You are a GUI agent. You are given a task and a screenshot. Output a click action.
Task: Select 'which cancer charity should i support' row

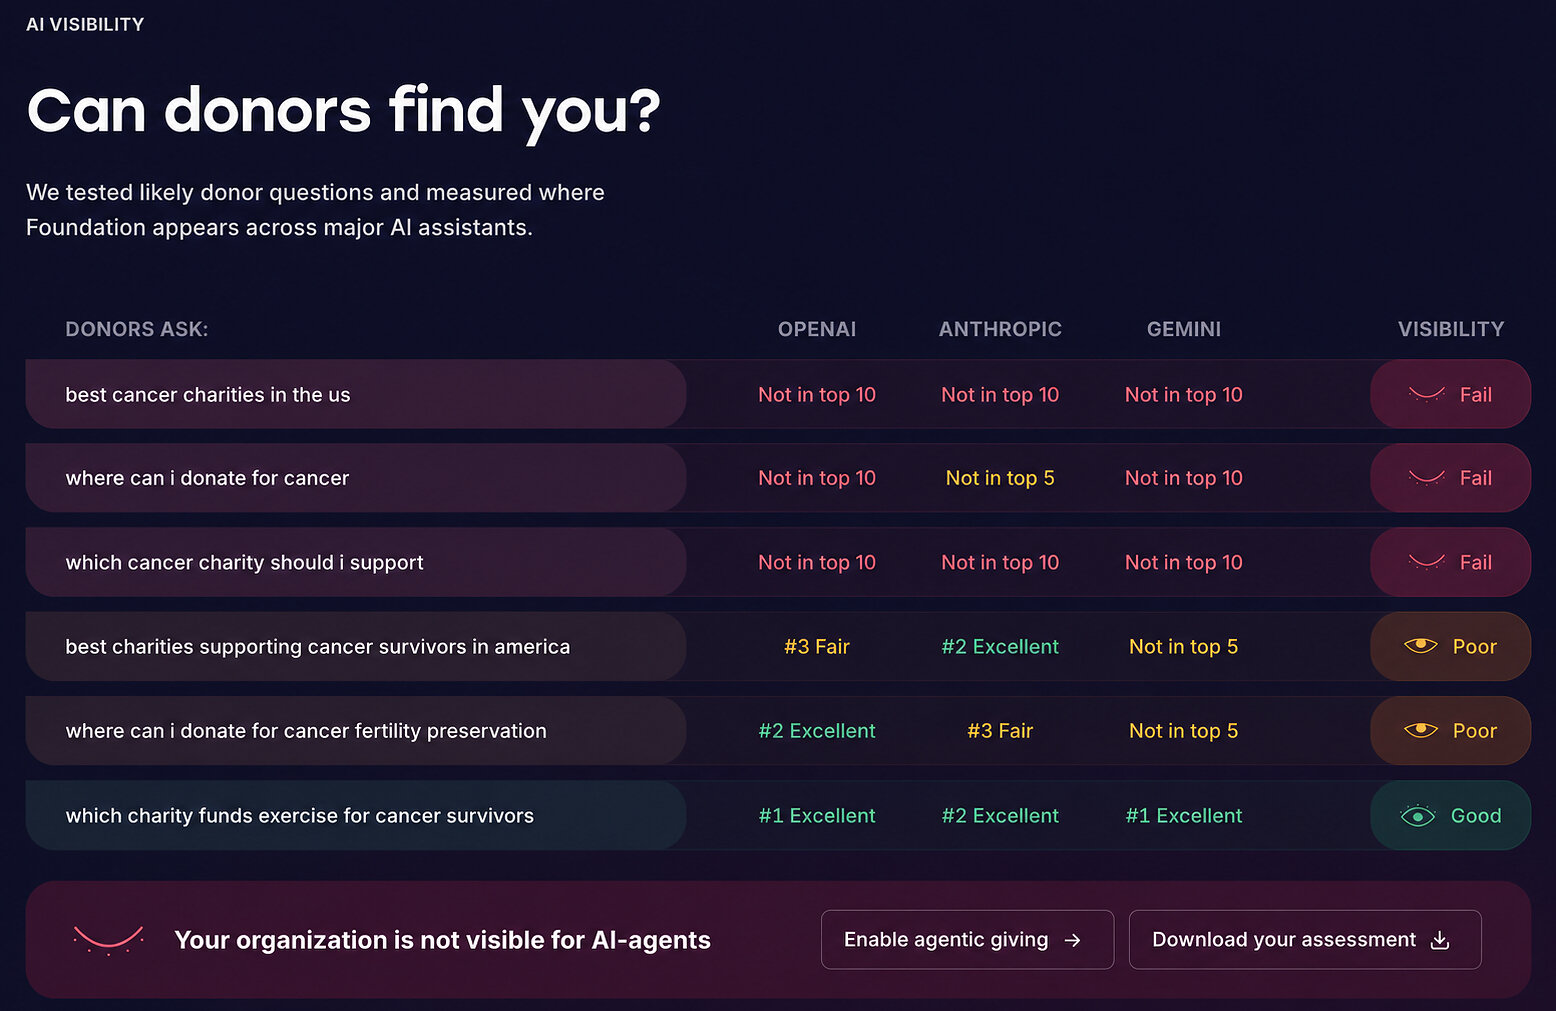point(356,562)
